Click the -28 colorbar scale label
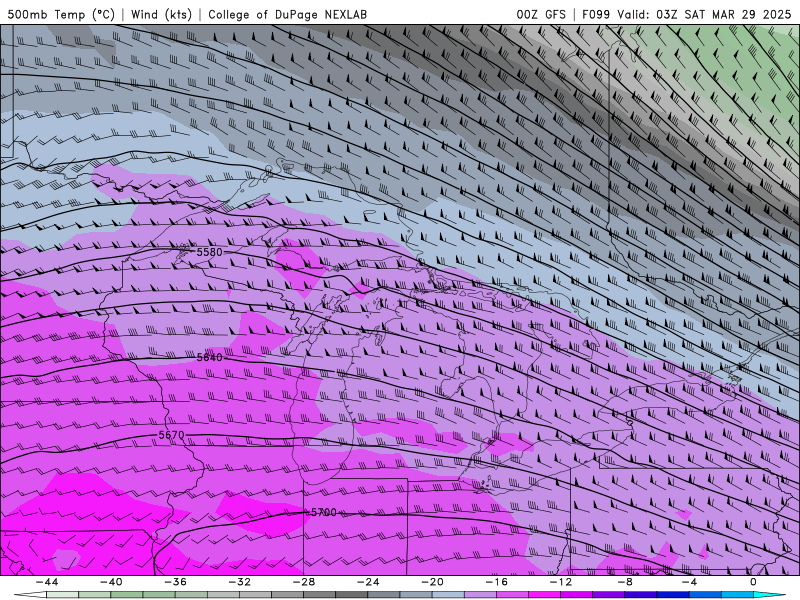Viewport: 800px width, 600px height. coord(304,582)
